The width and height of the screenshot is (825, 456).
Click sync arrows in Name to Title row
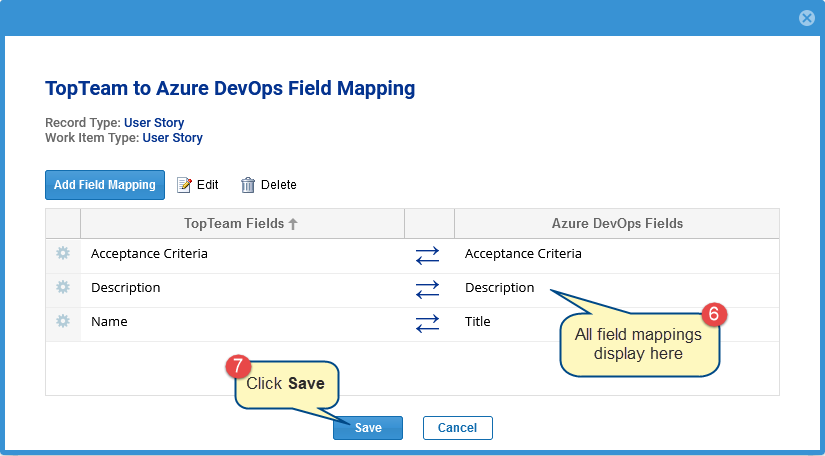[427, 323]
